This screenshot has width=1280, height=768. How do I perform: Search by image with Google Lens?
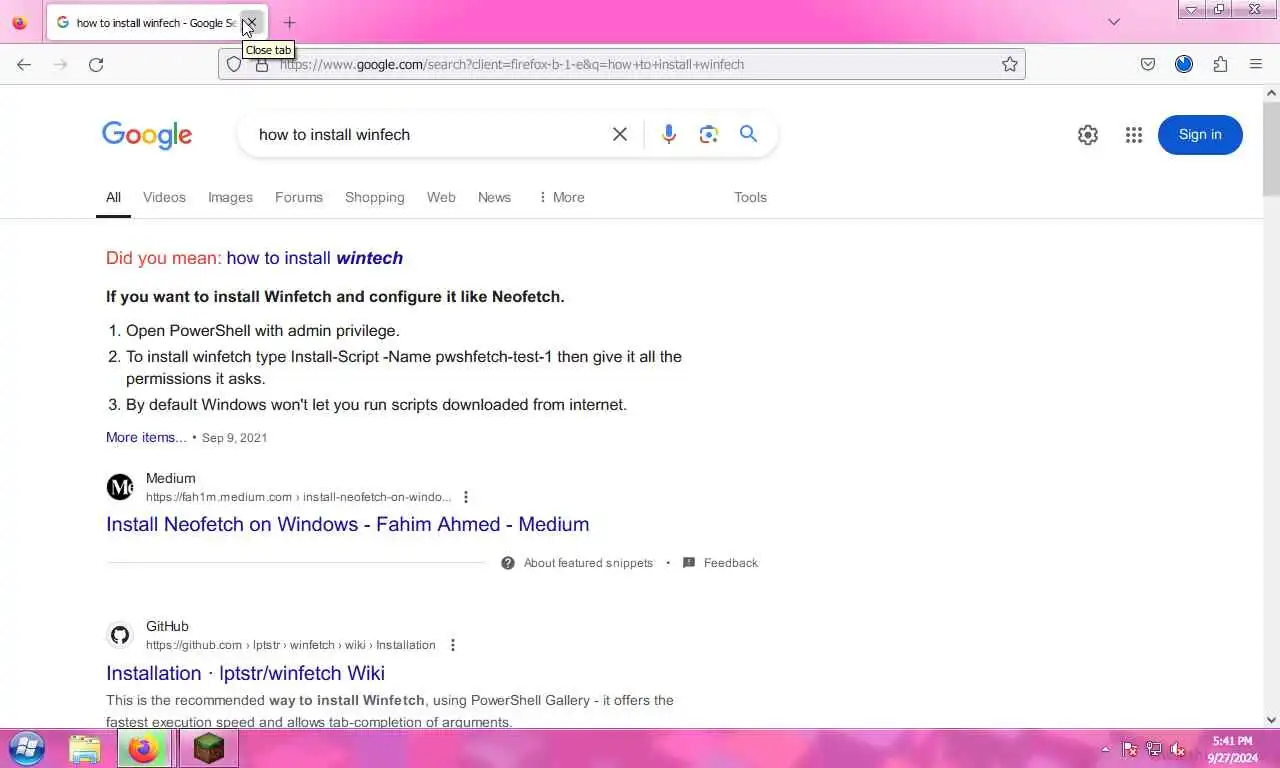click(709, 134)
